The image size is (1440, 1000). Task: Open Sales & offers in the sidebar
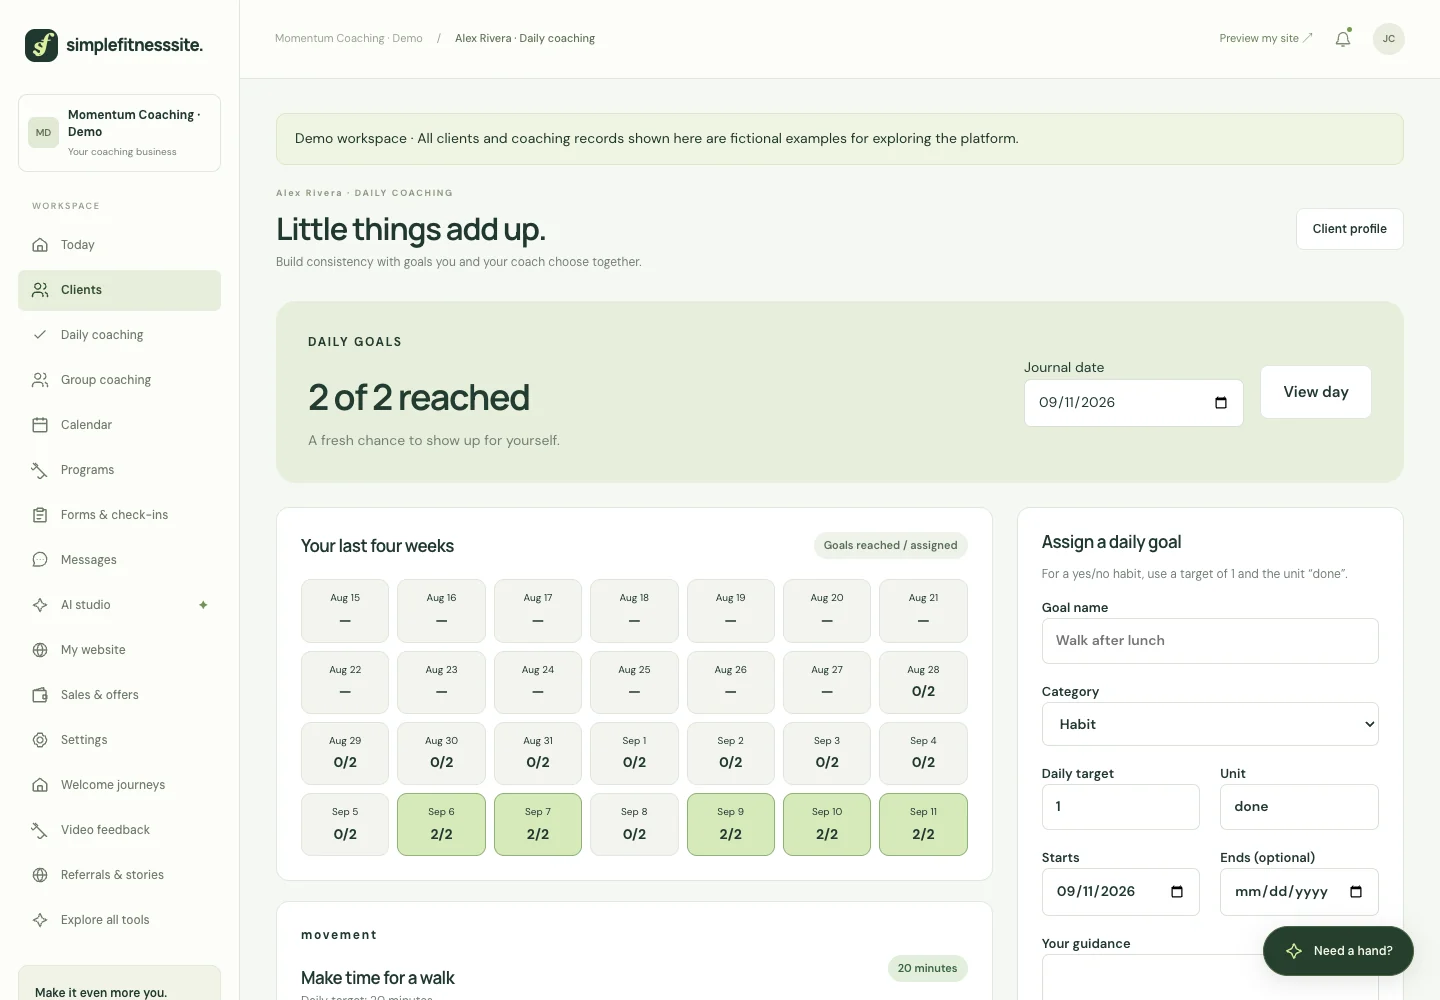119,695
